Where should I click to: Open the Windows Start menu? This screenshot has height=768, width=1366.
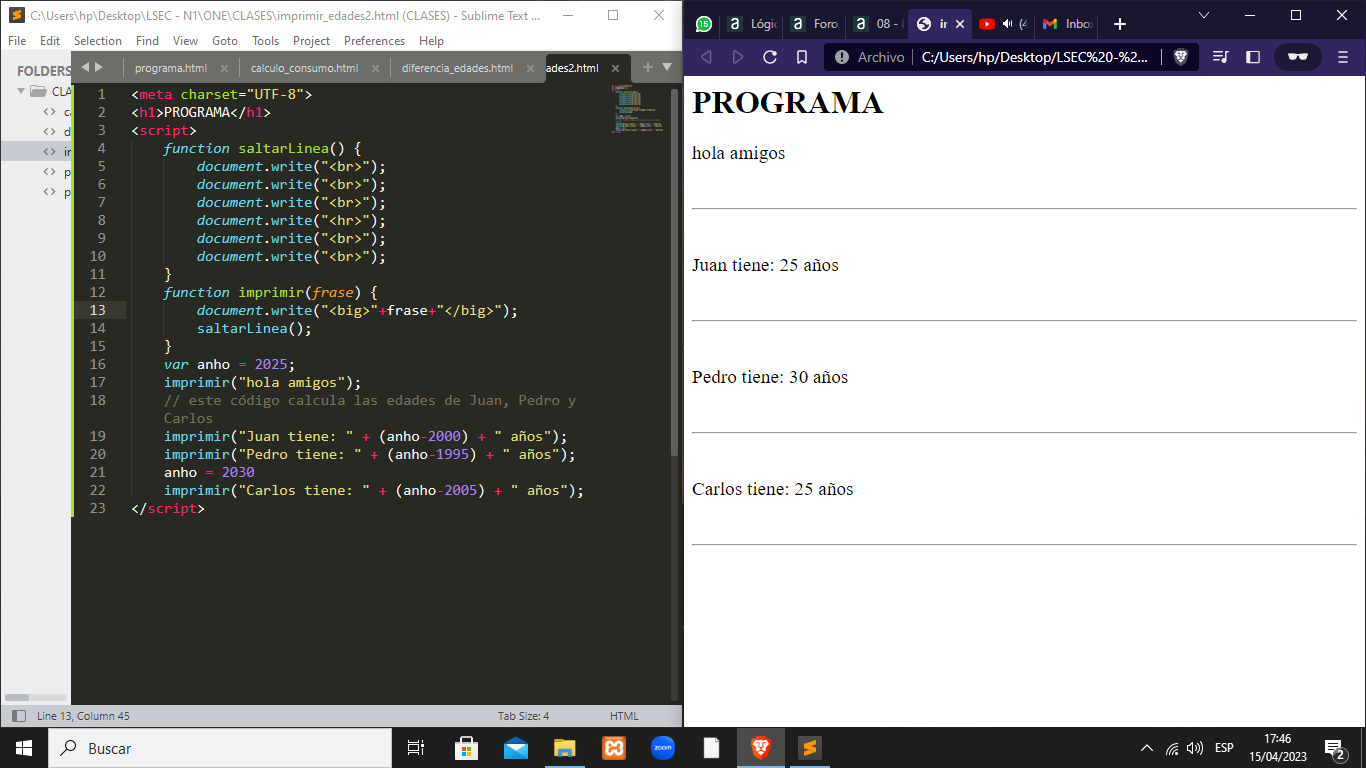(x=24, y=748)
